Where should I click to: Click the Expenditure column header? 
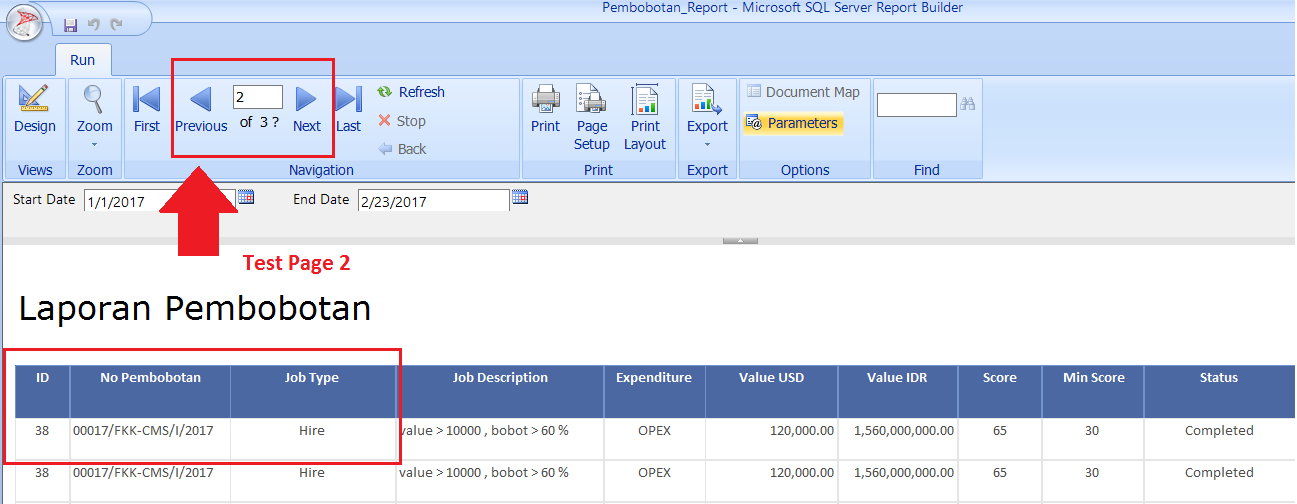pyautogui.click(x=654, y=391)
